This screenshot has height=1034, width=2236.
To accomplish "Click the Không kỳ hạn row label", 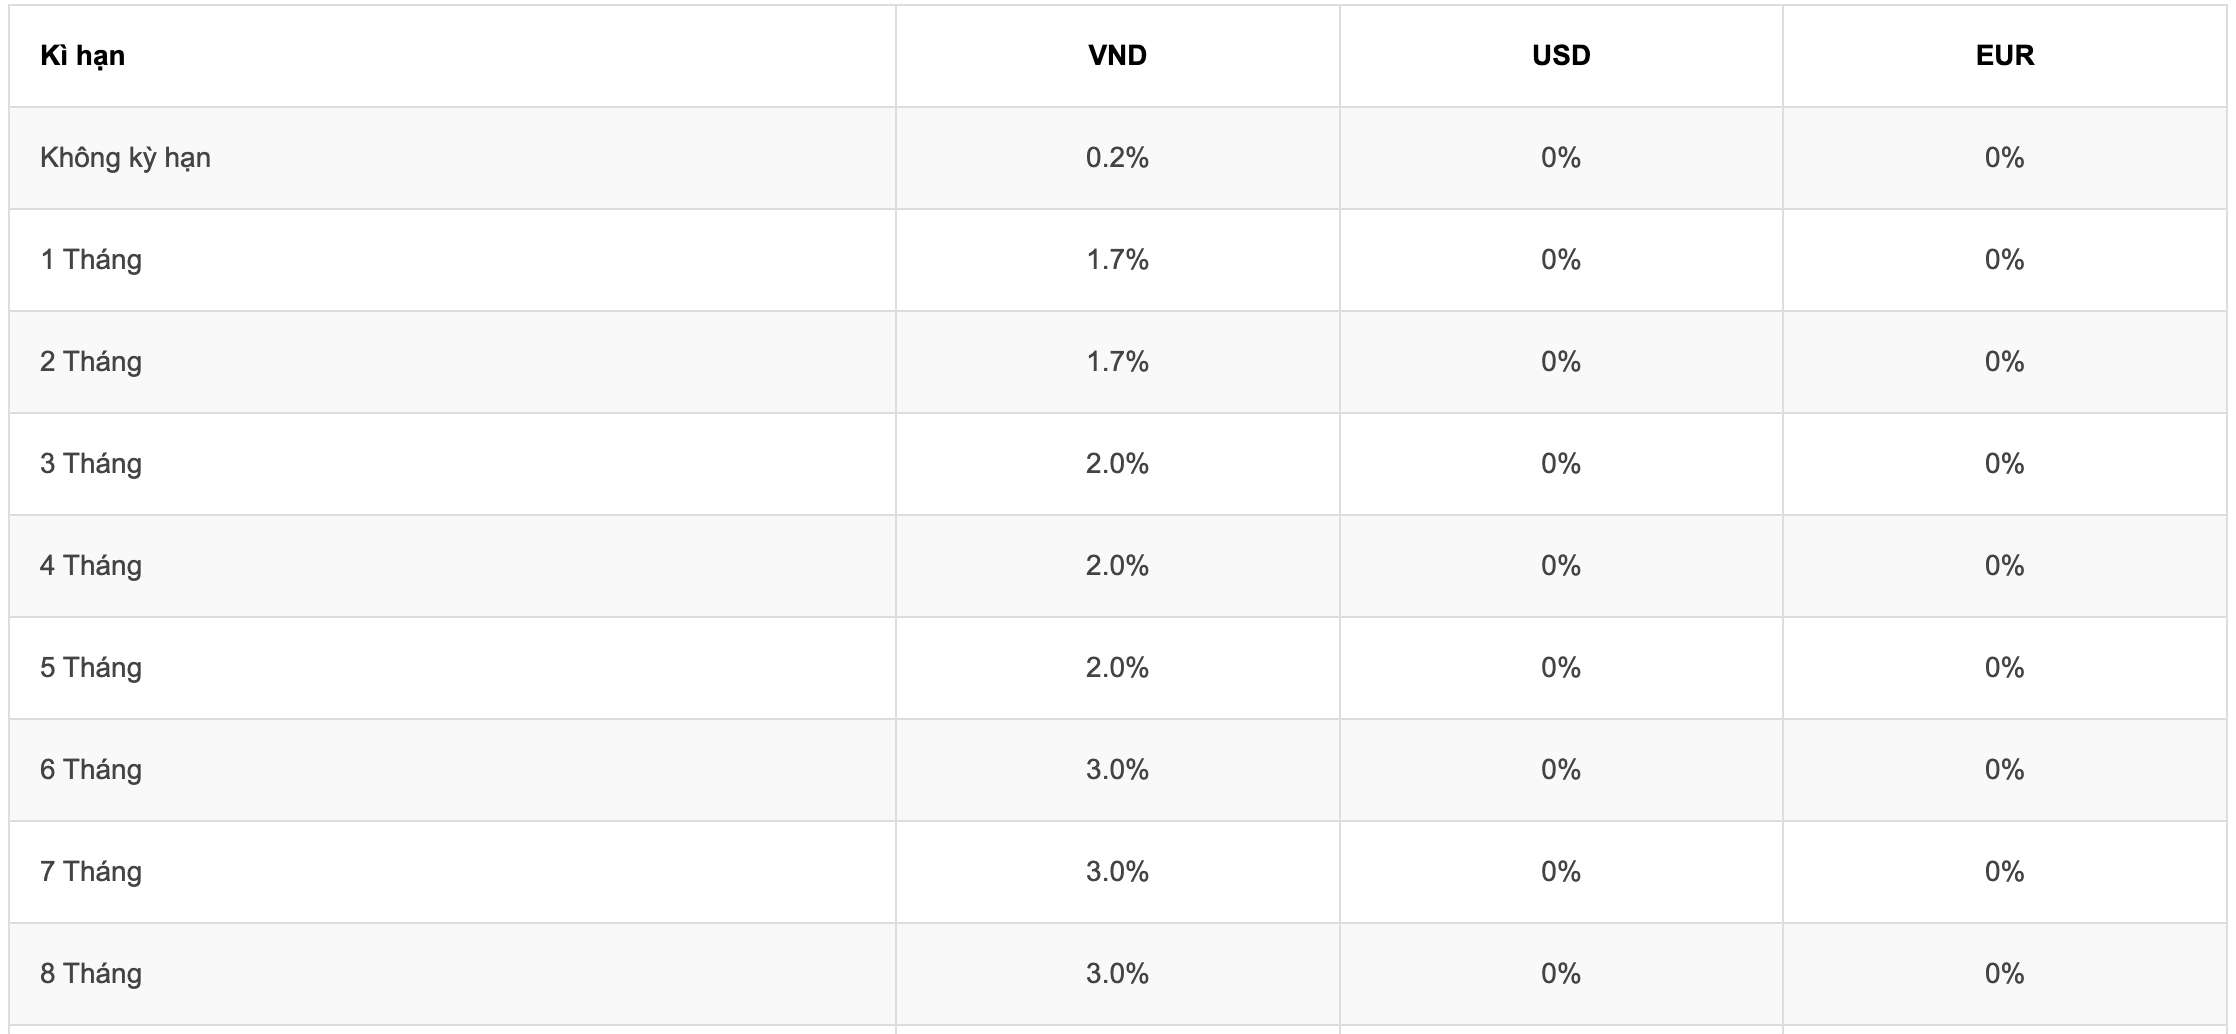I will [x=125, y=158].
